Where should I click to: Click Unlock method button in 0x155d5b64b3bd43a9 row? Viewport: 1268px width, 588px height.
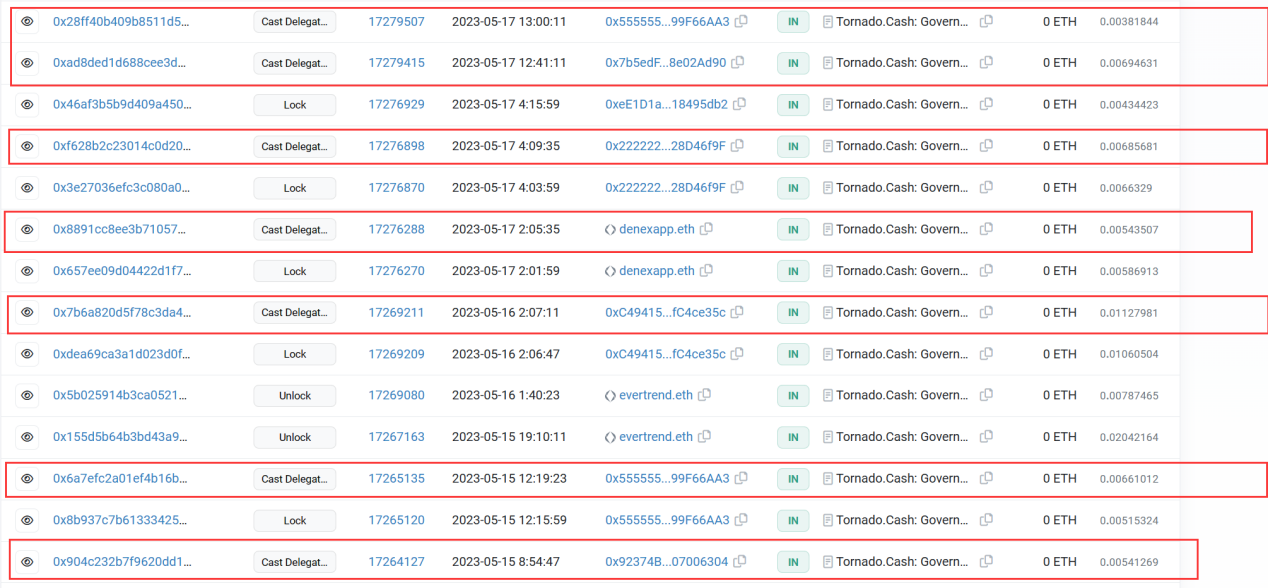tap(294, 437)
